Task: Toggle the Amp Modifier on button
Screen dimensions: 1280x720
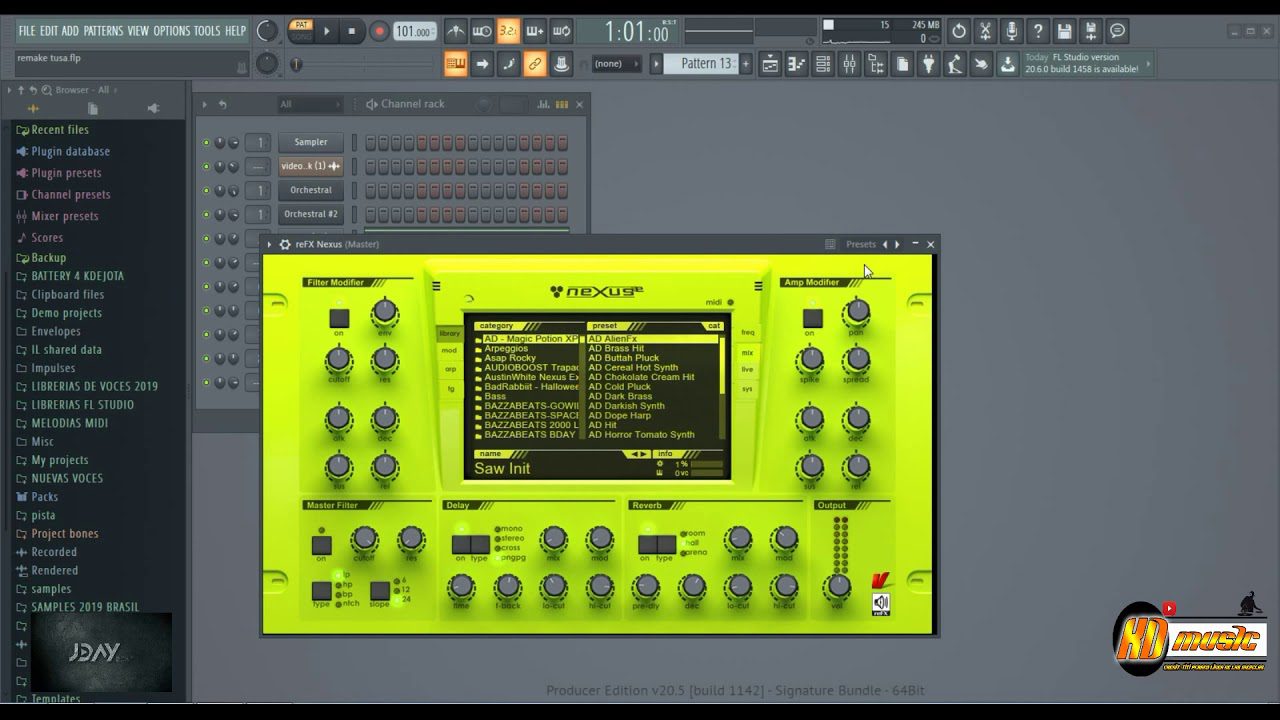Action: coord(812,318)
